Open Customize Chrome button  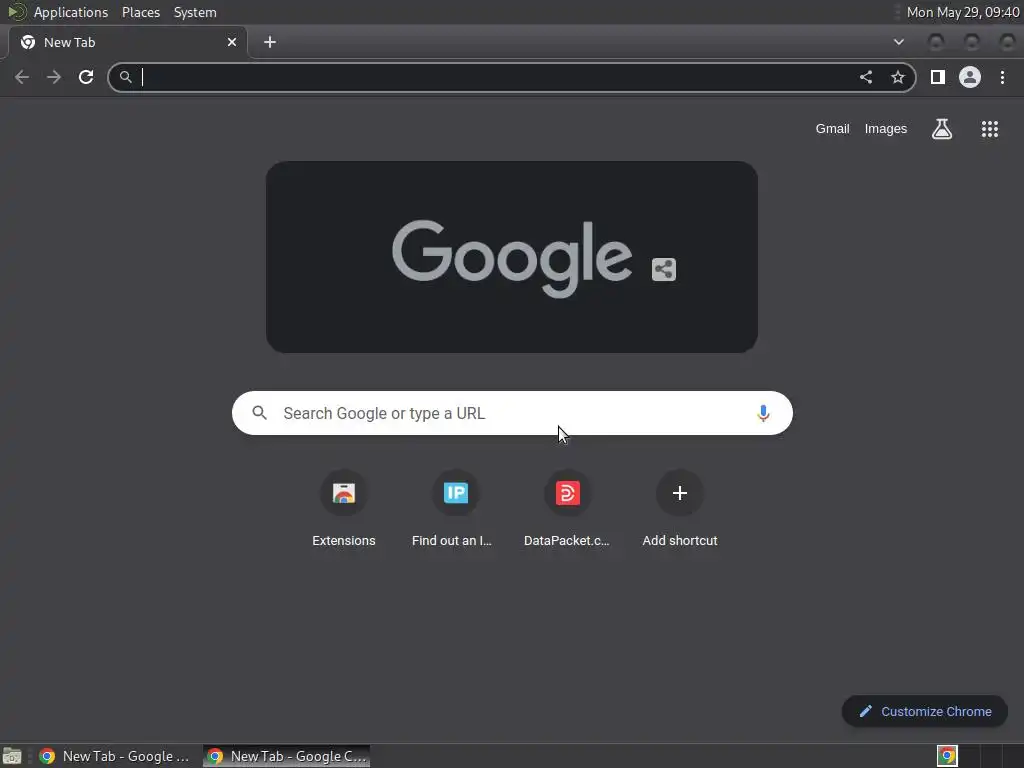pyautogui.click(x=925, y=711)
